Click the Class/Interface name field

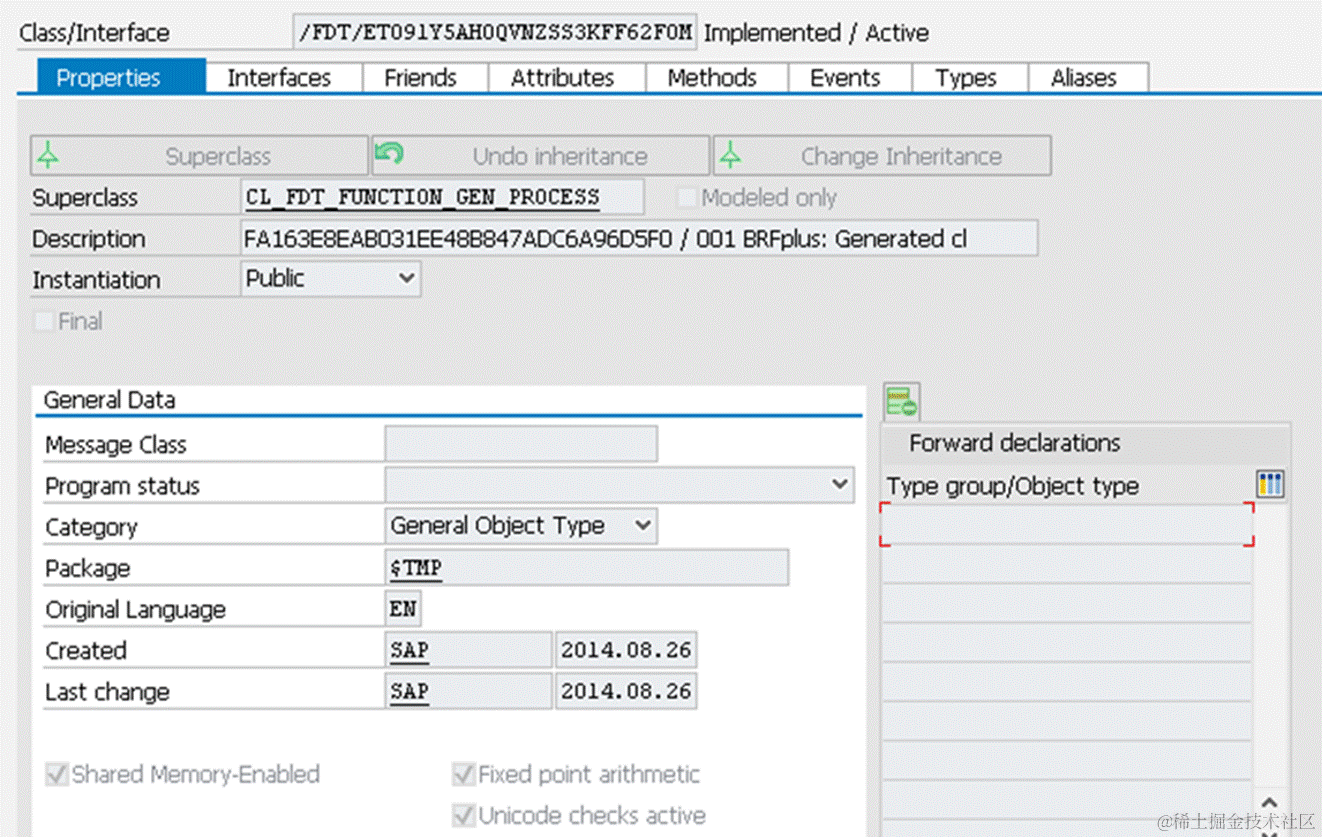point(496,32)
